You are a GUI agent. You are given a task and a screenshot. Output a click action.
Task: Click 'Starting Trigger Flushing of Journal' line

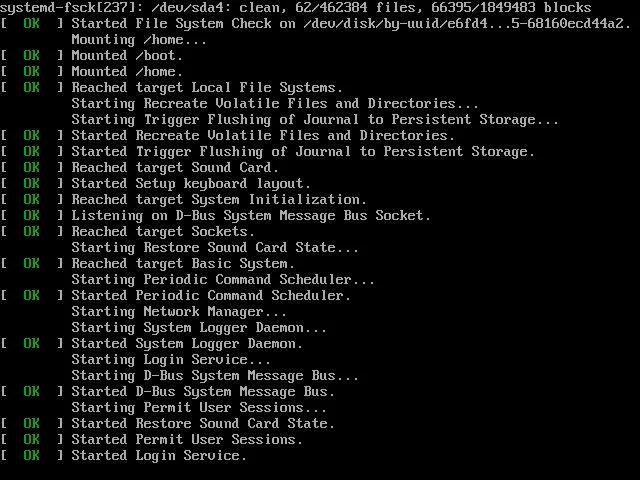(315, 119)
